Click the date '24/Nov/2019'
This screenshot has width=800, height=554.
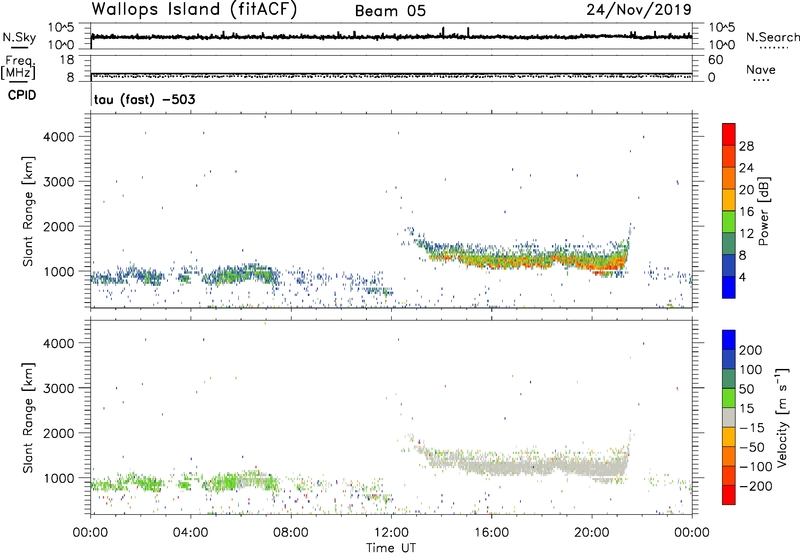(639, 9)
